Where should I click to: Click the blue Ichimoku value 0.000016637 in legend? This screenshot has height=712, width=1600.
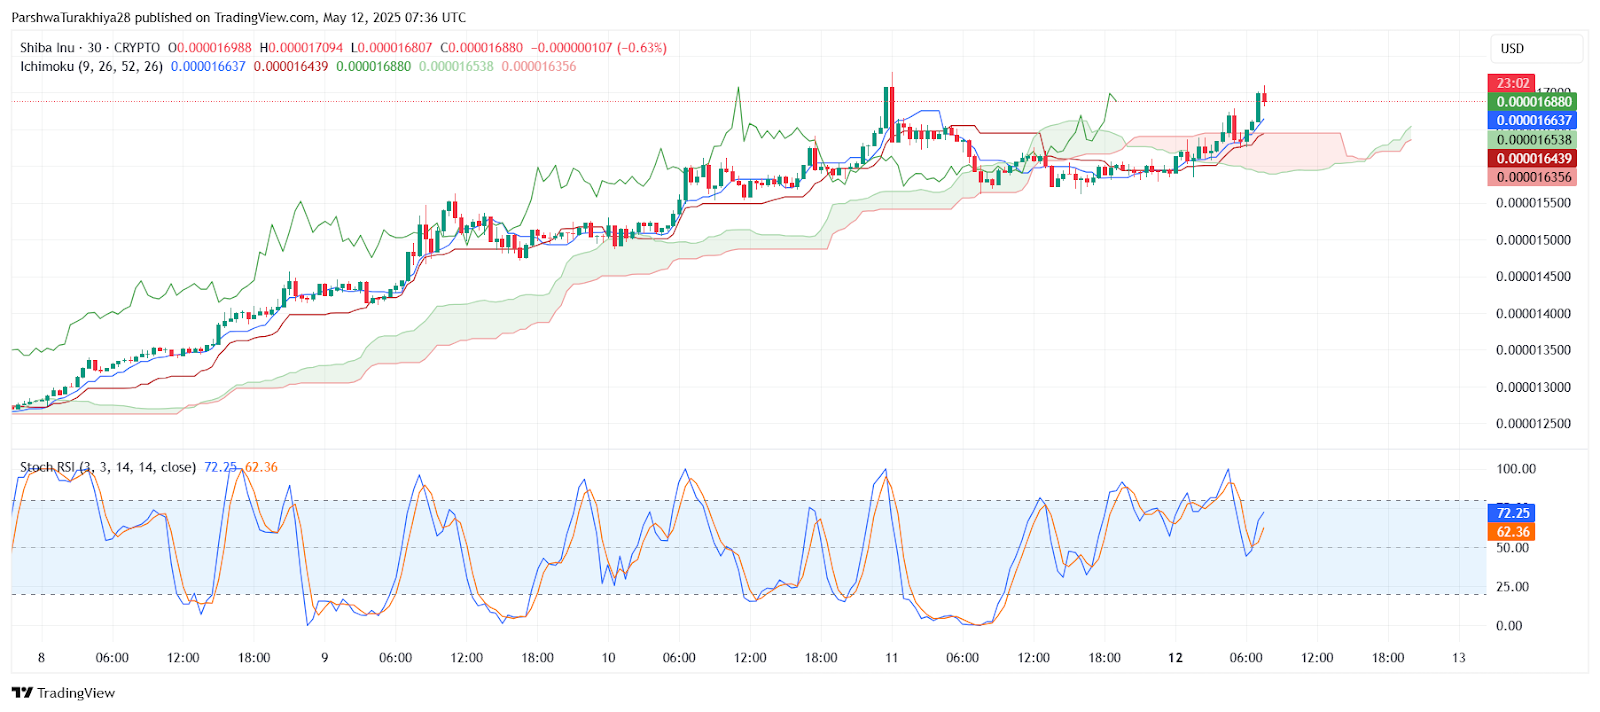208,66
